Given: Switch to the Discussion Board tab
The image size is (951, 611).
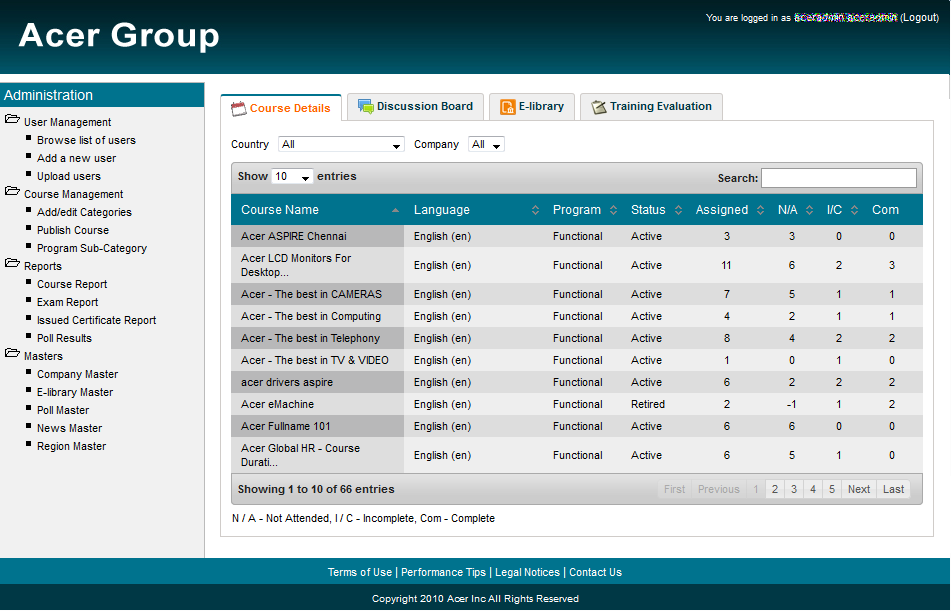Looking at the screenshot, I should tap(424, 107).
